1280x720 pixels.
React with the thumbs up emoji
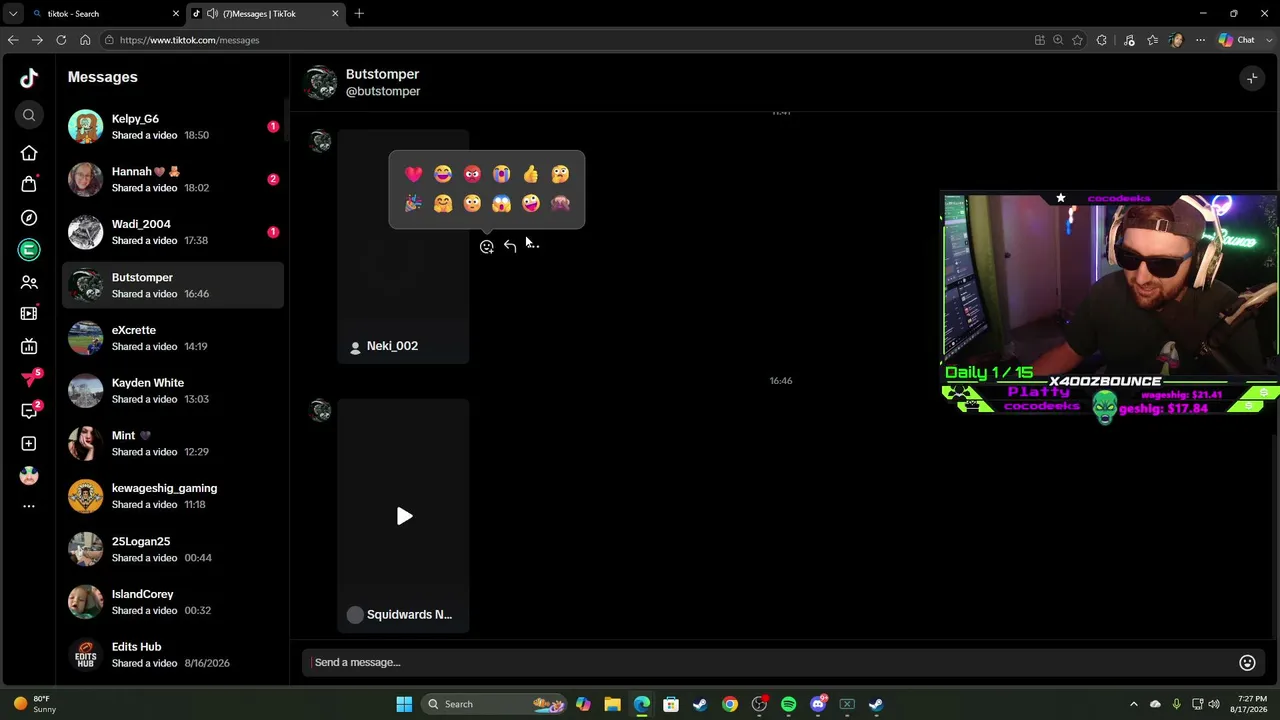531,174
